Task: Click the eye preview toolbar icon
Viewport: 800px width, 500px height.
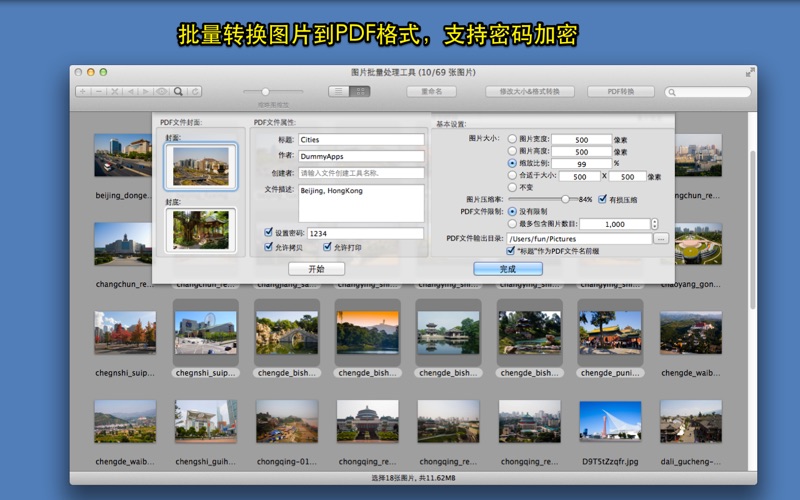Action: pos(161,91)
